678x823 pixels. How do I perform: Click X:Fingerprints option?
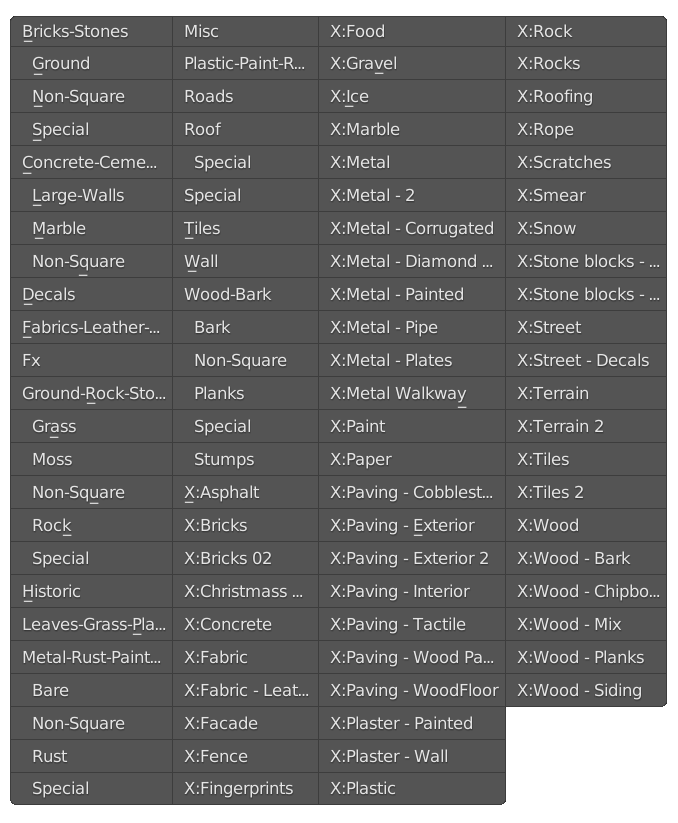click(x=245, y=788)
